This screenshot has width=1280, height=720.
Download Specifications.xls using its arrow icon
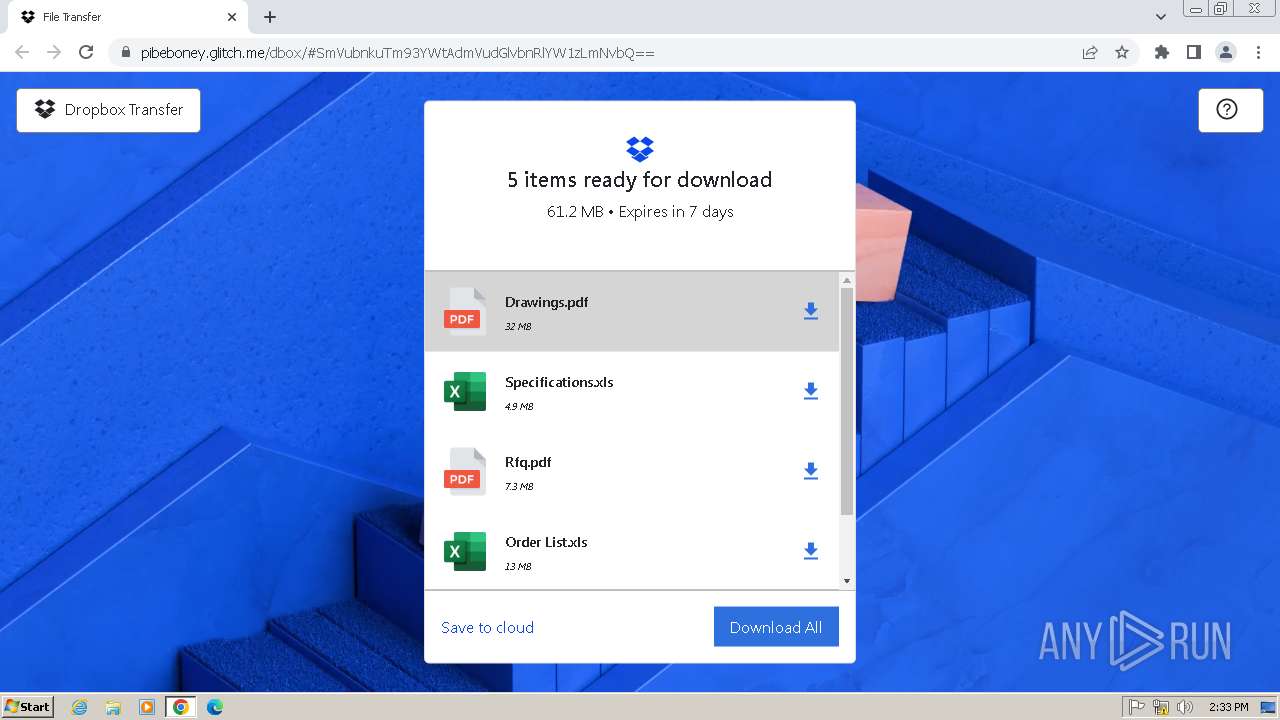[x=811, y=391]
